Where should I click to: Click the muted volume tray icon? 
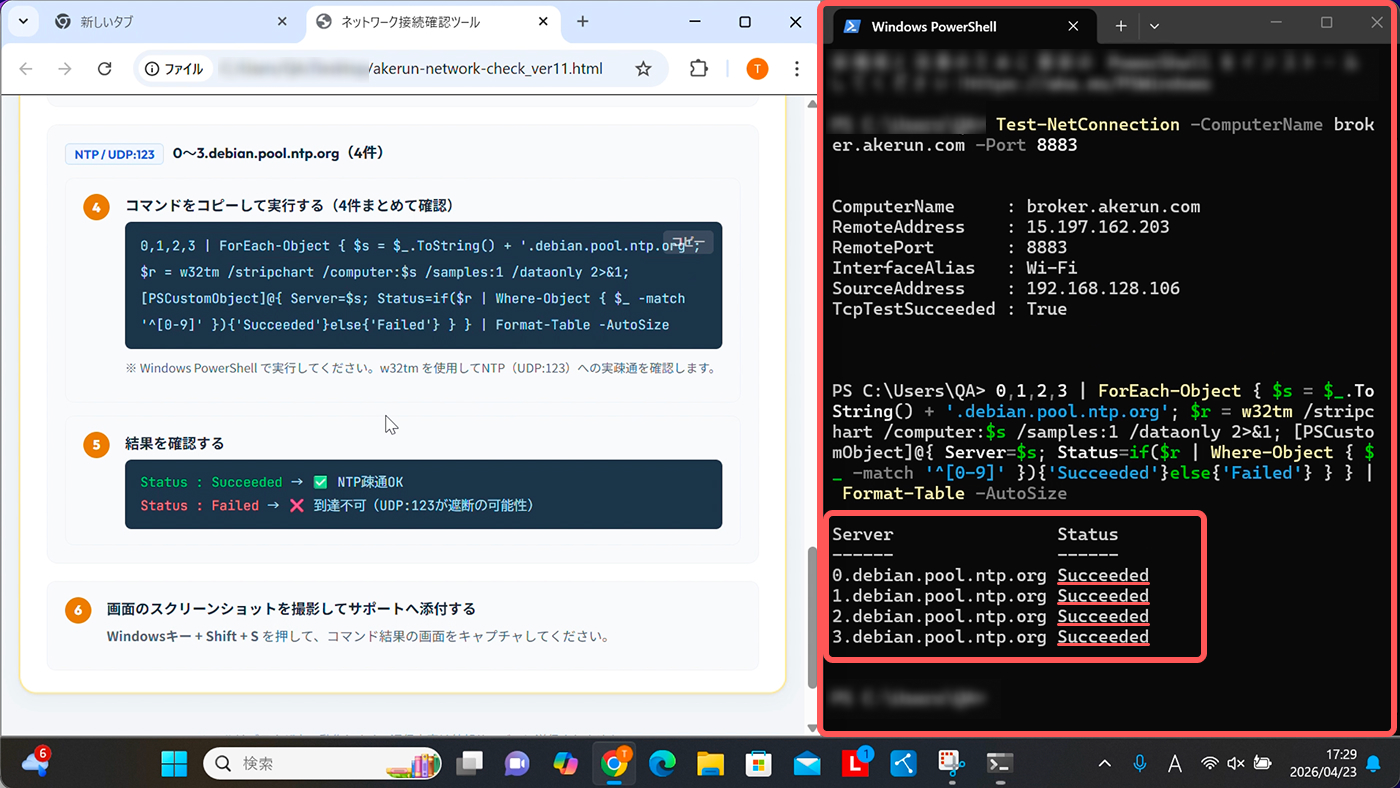coord(1236,764)
